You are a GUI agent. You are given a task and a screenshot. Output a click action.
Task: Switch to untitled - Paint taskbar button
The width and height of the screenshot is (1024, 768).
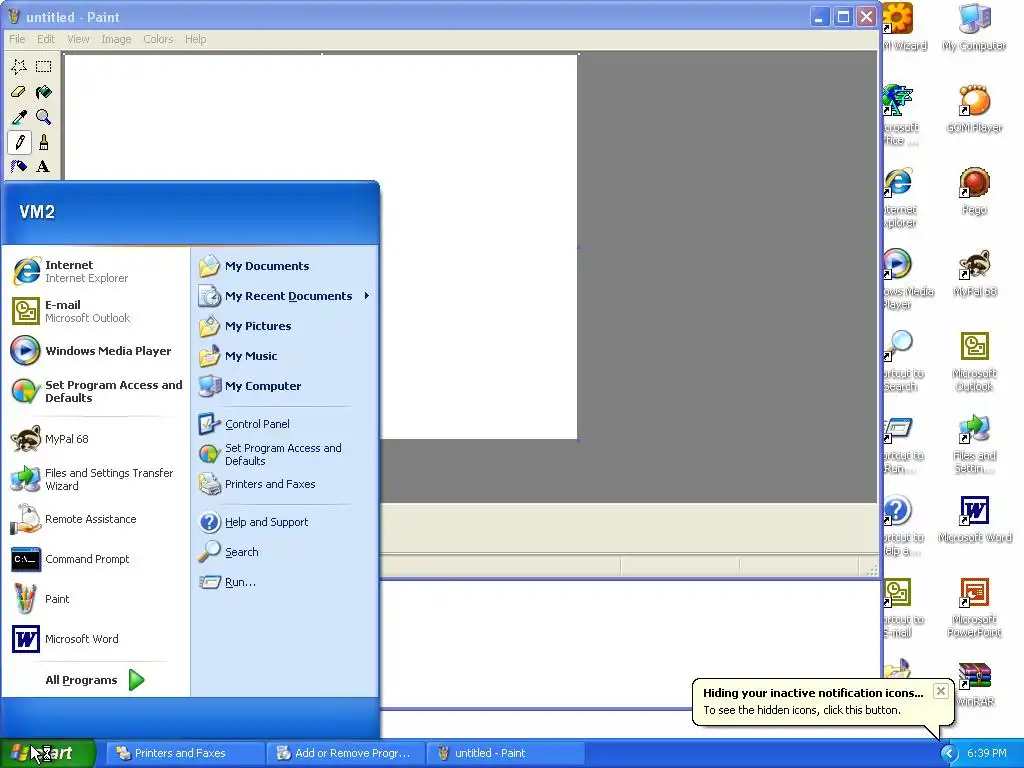(x=505, y=753)
